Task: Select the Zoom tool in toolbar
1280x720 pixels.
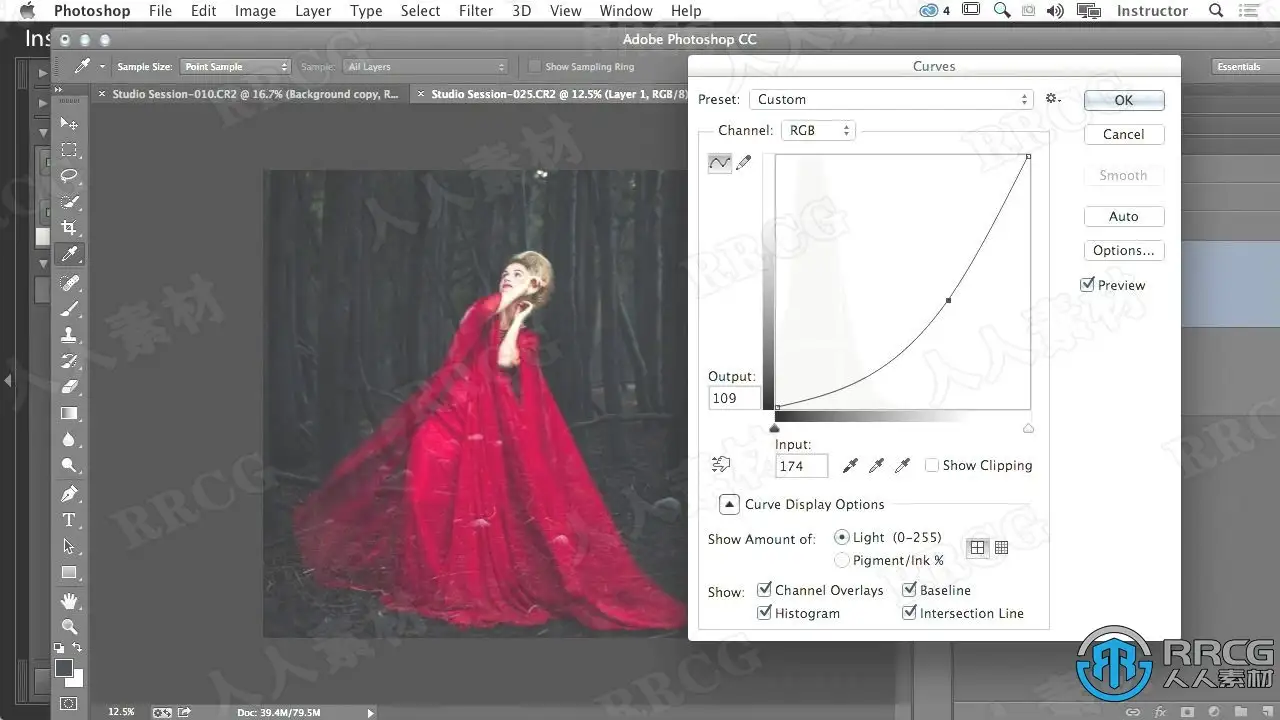Action: 69,626
